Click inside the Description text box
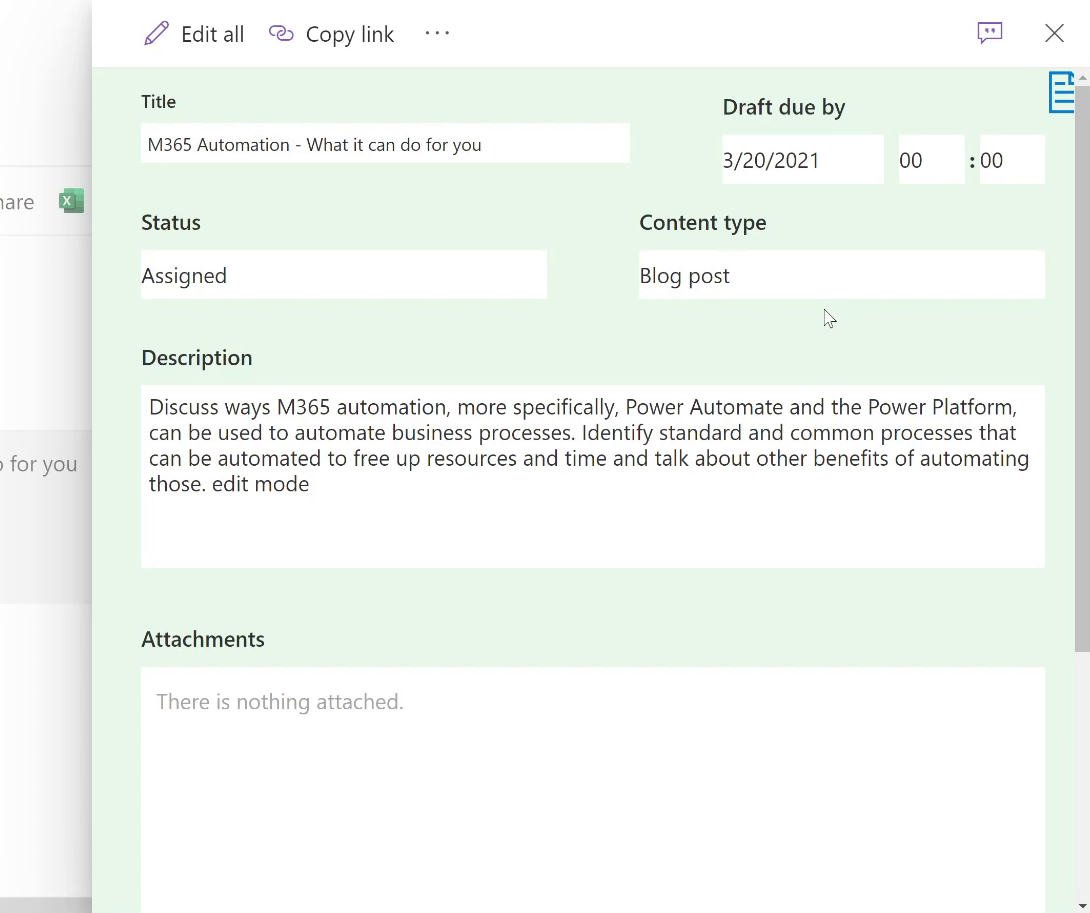 click(593, 476)
